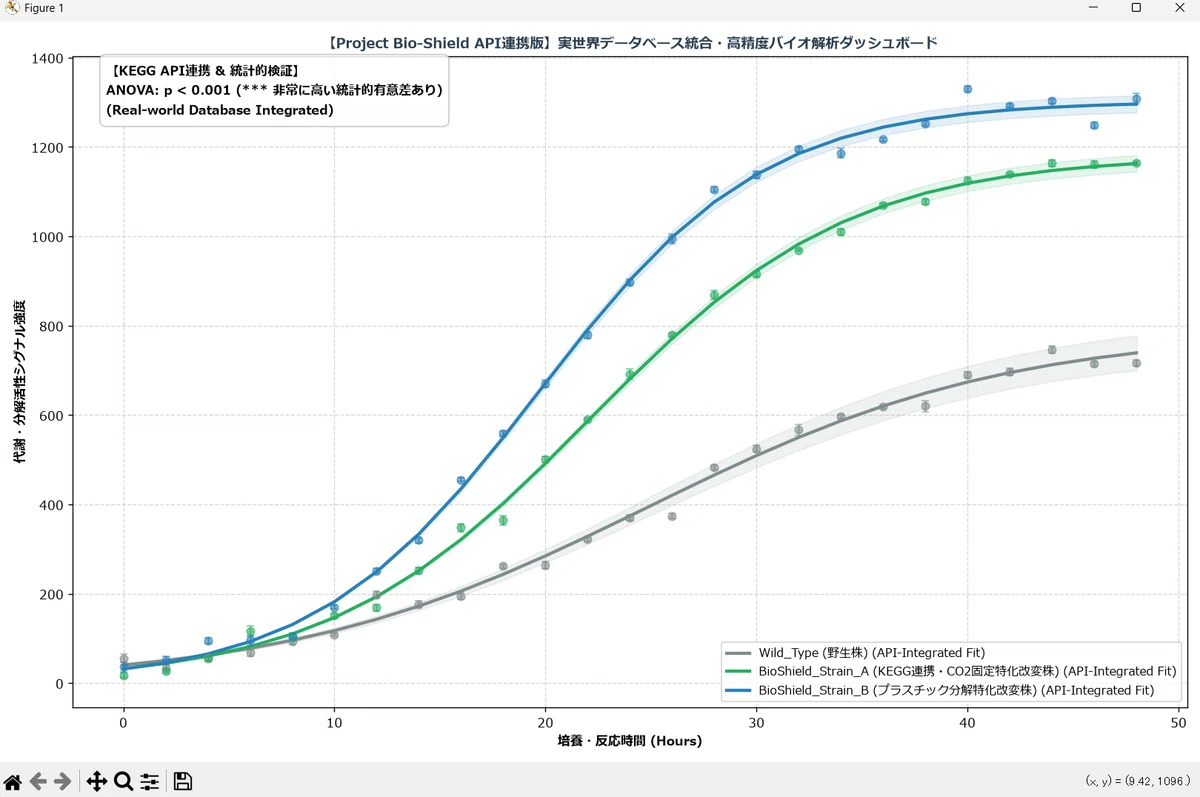Reset the plot to original view (Home)
Image resolution: width=1200 pixels, height=797 pixels.
click(13, 782)
